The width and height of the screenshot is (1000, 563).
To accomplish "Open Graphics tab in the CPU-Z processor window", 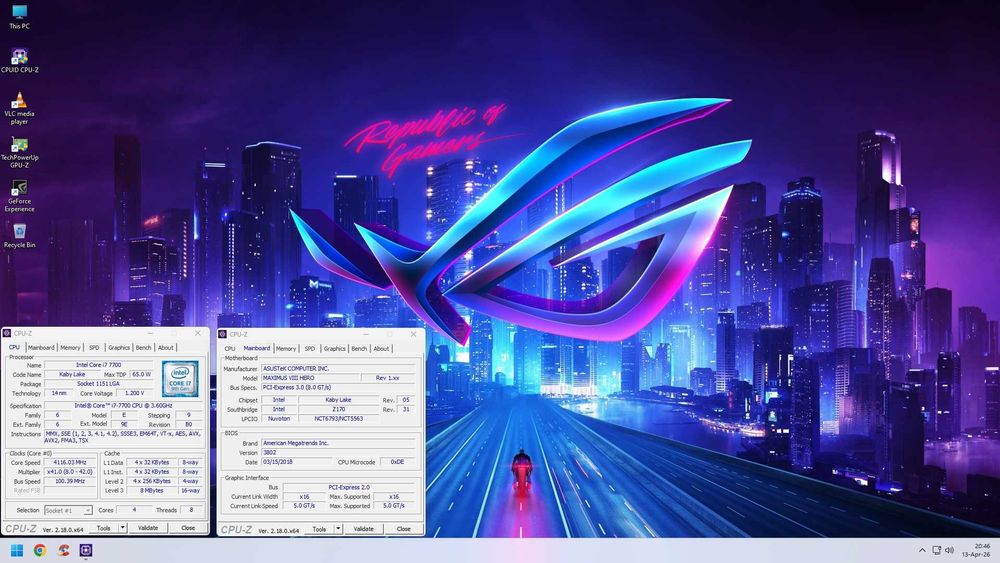I will coord(119,347).
